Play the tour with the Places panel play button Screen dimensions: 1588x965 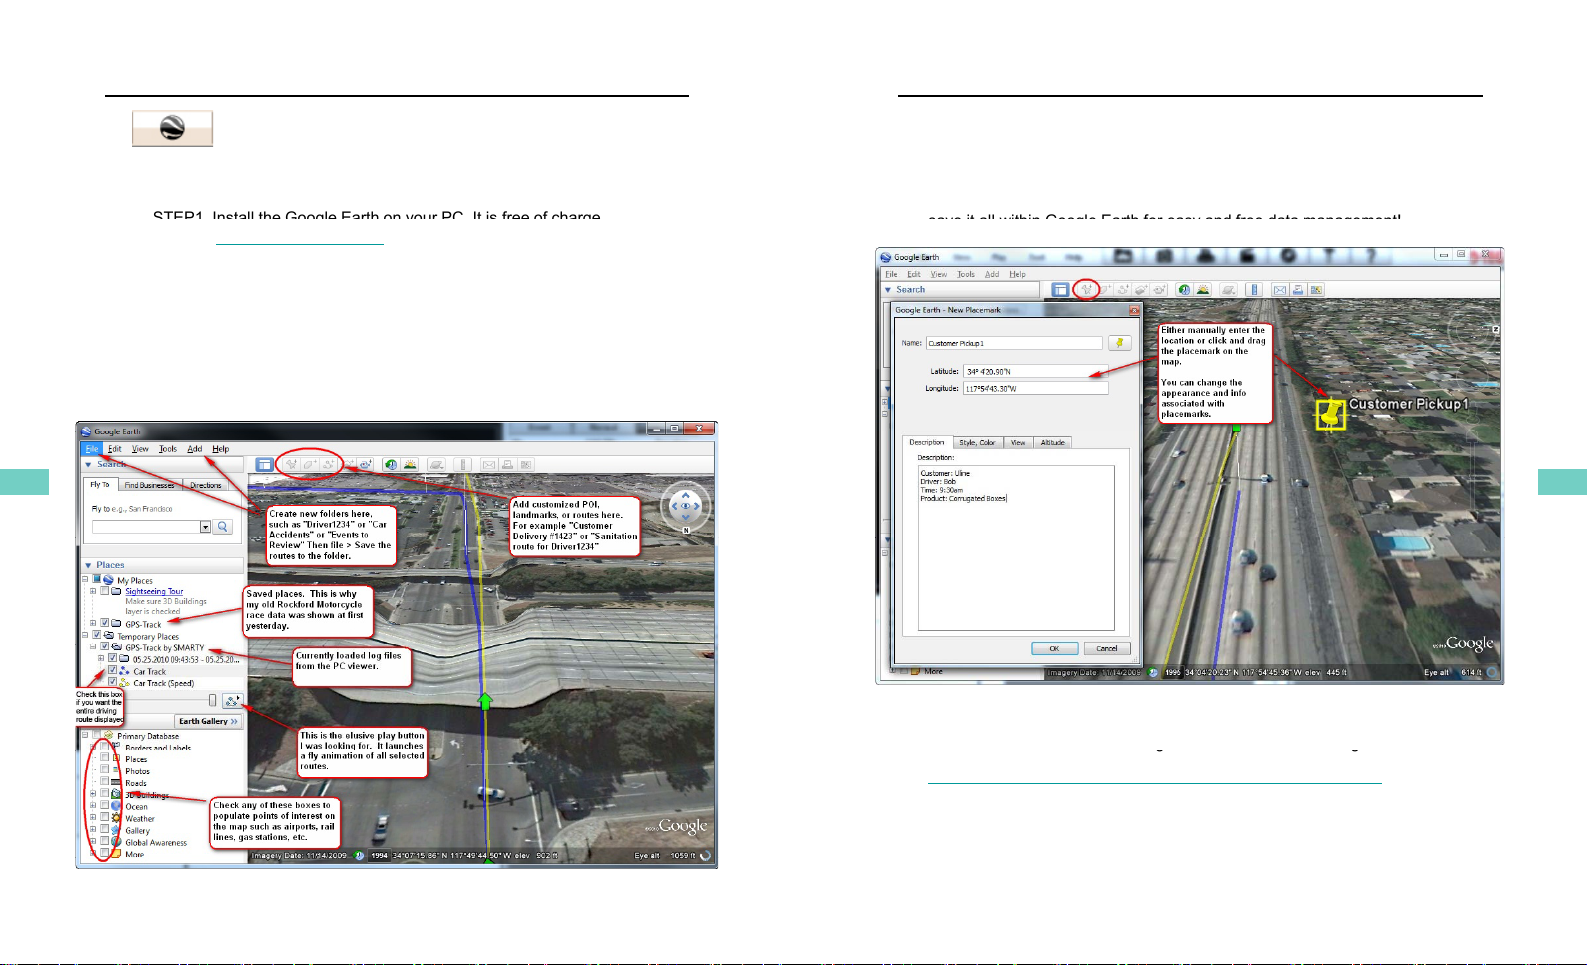232,701
